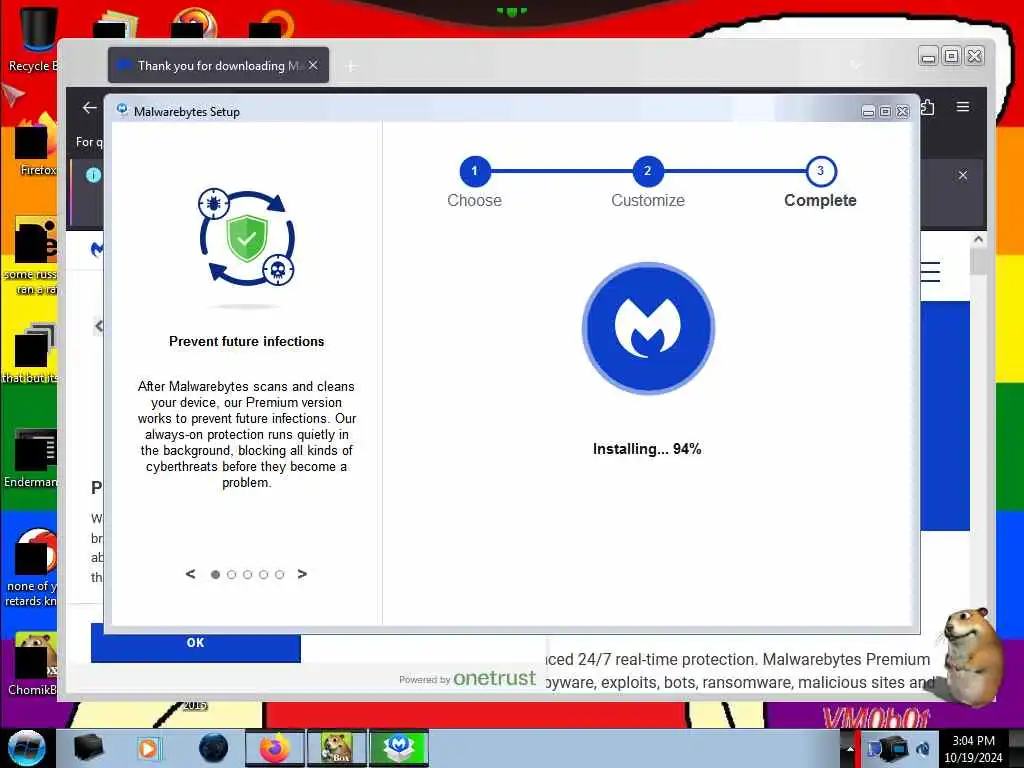Click the onetrust link

tap(494, 679)
